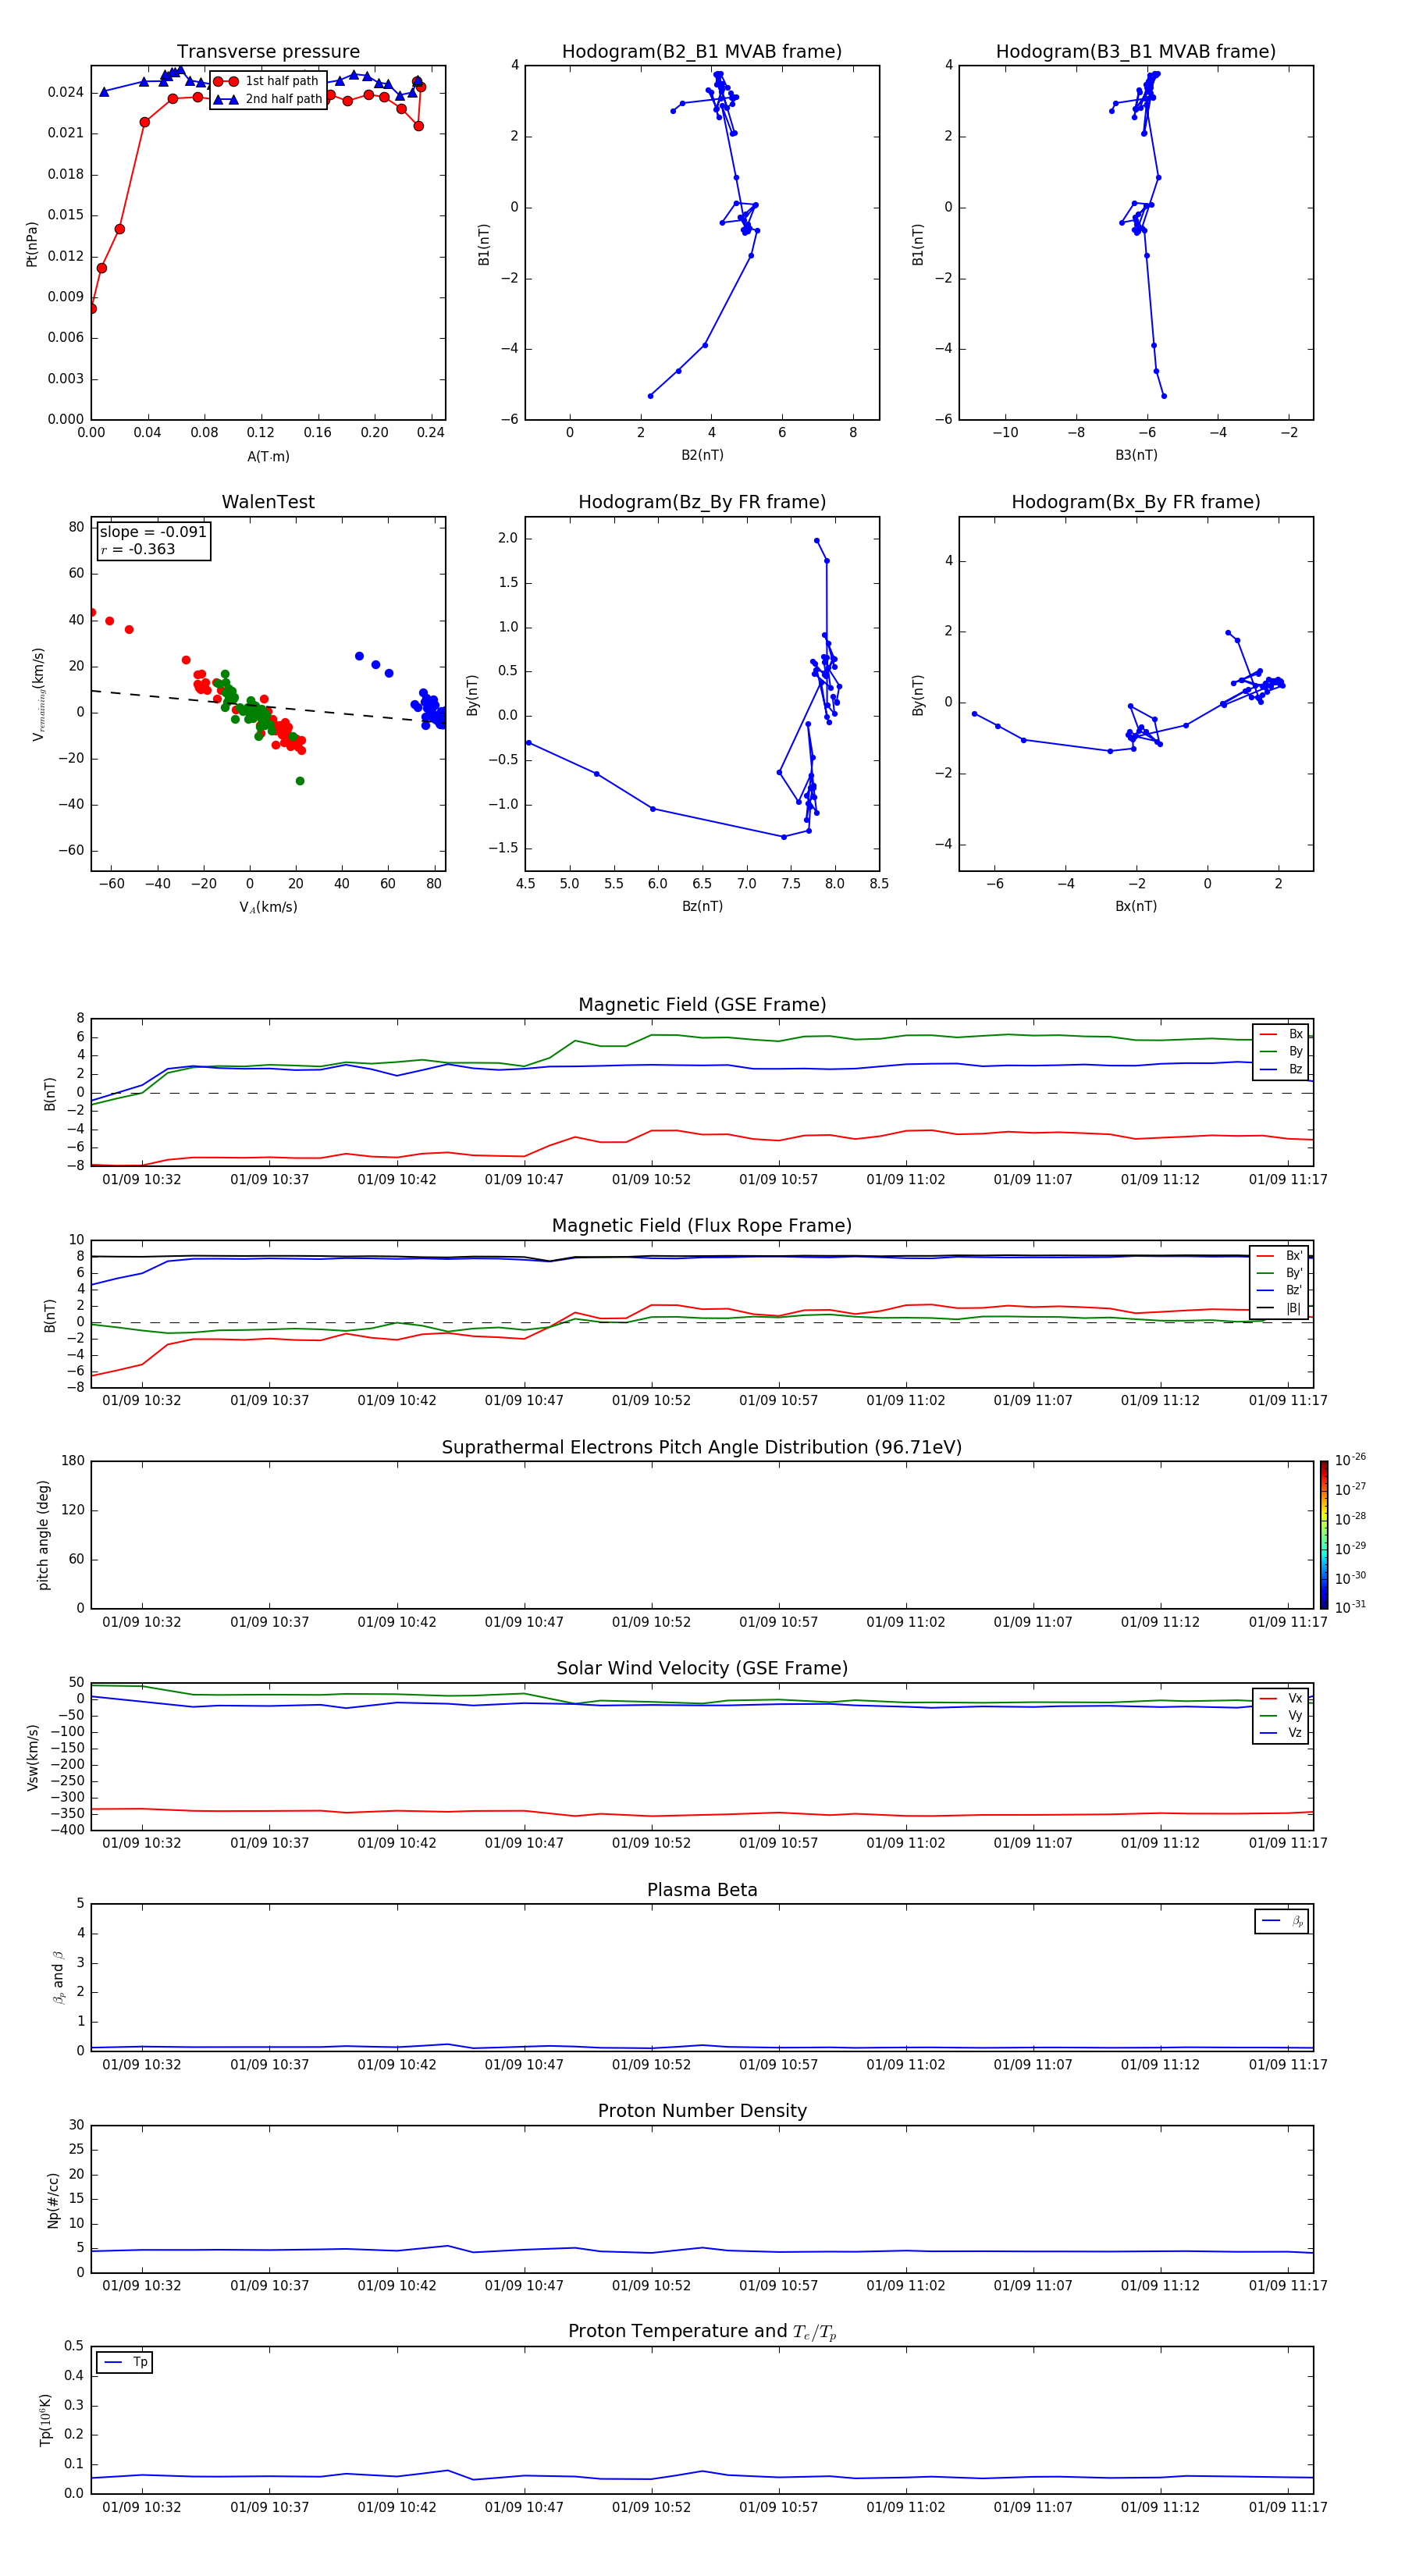Click the "Hodogram(Bx_By FR frame)" title
1405x2576 pixels.
coord(1136,502)
